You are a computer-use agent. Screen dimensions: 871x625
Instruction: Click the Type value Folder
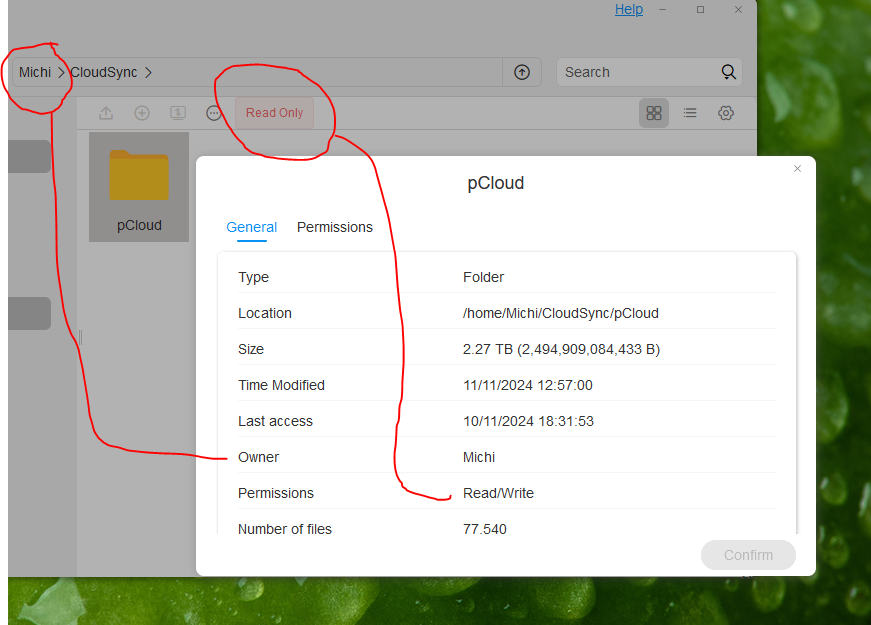(x=483, y=277)
